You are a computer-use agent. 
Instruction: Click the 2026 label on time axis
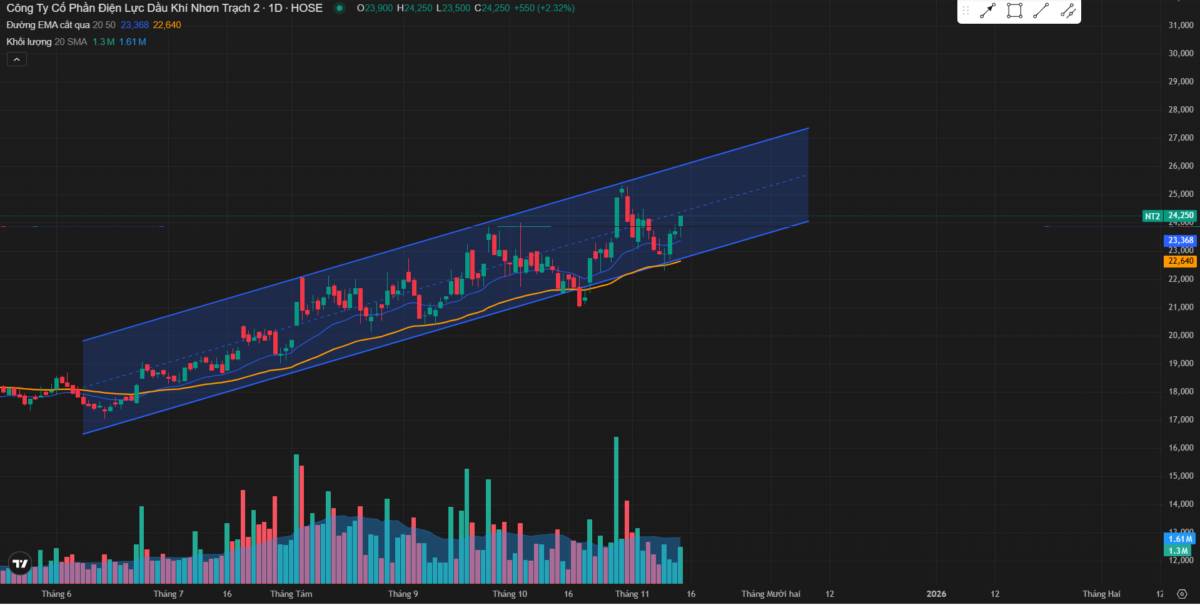(936, 594)
